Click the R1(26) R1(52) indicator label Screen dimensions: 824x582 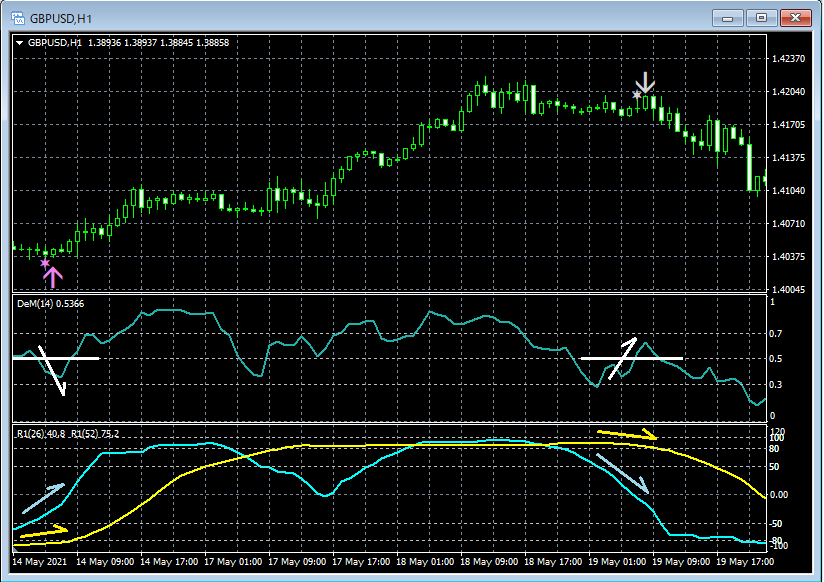(66, 433)
